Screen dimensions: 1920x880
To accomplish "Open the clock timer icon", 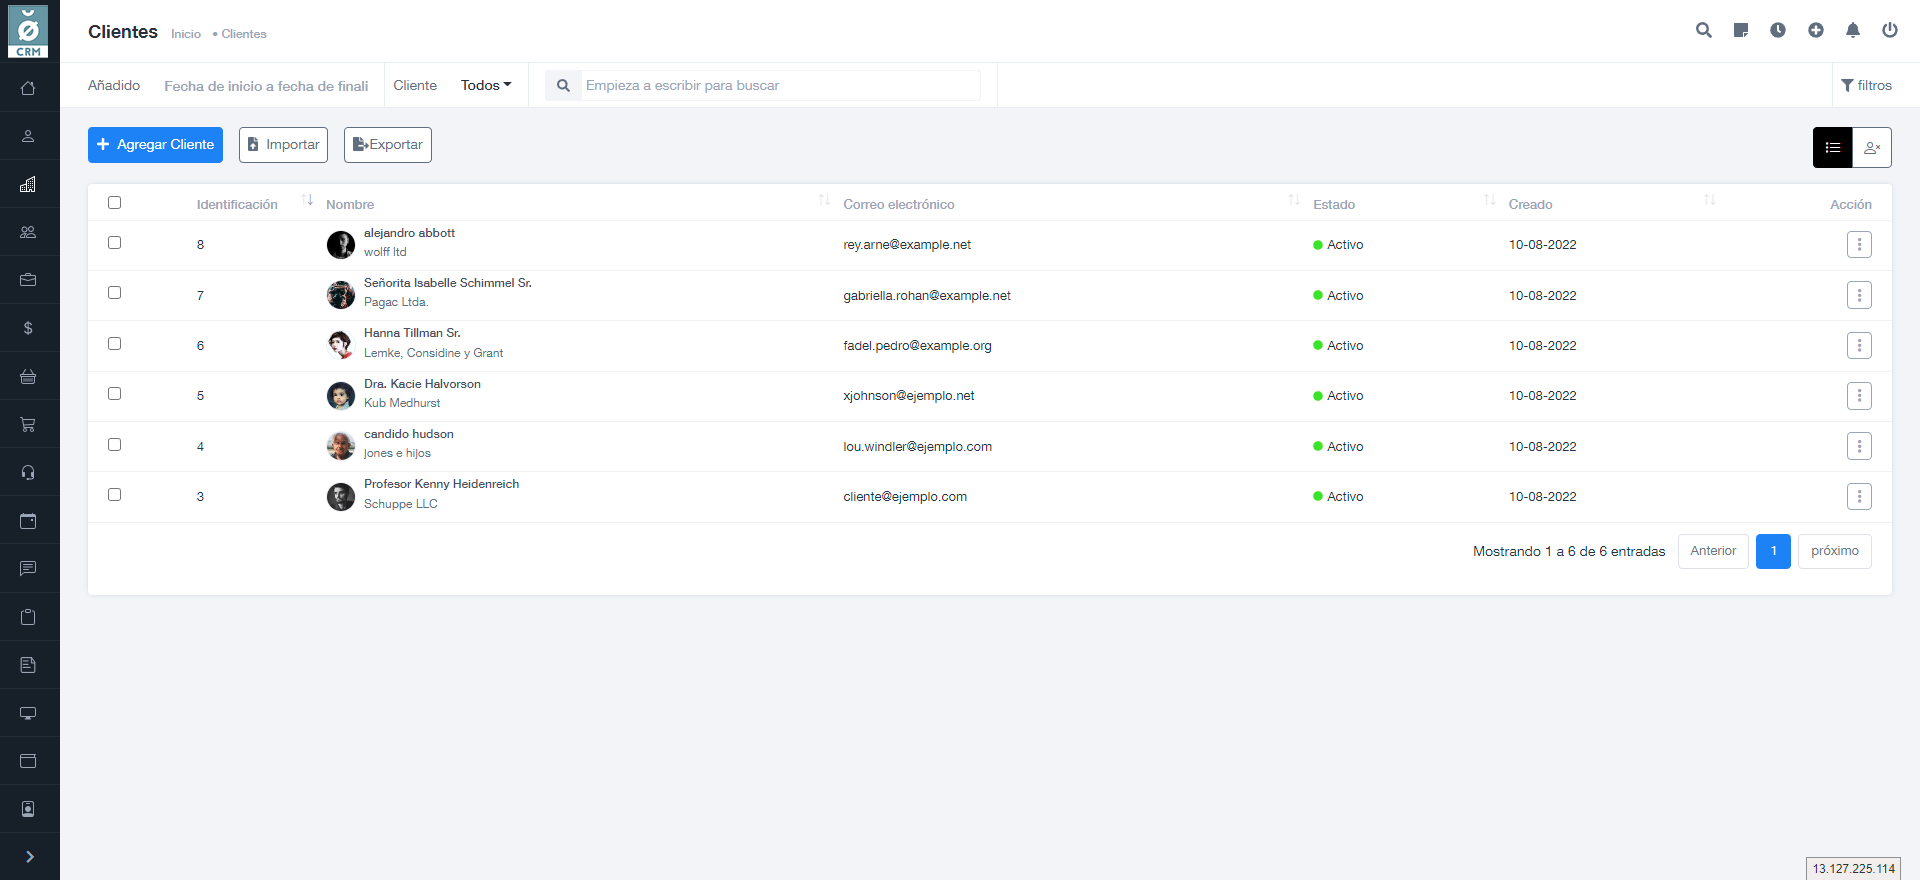I will tap(1778, 30).
